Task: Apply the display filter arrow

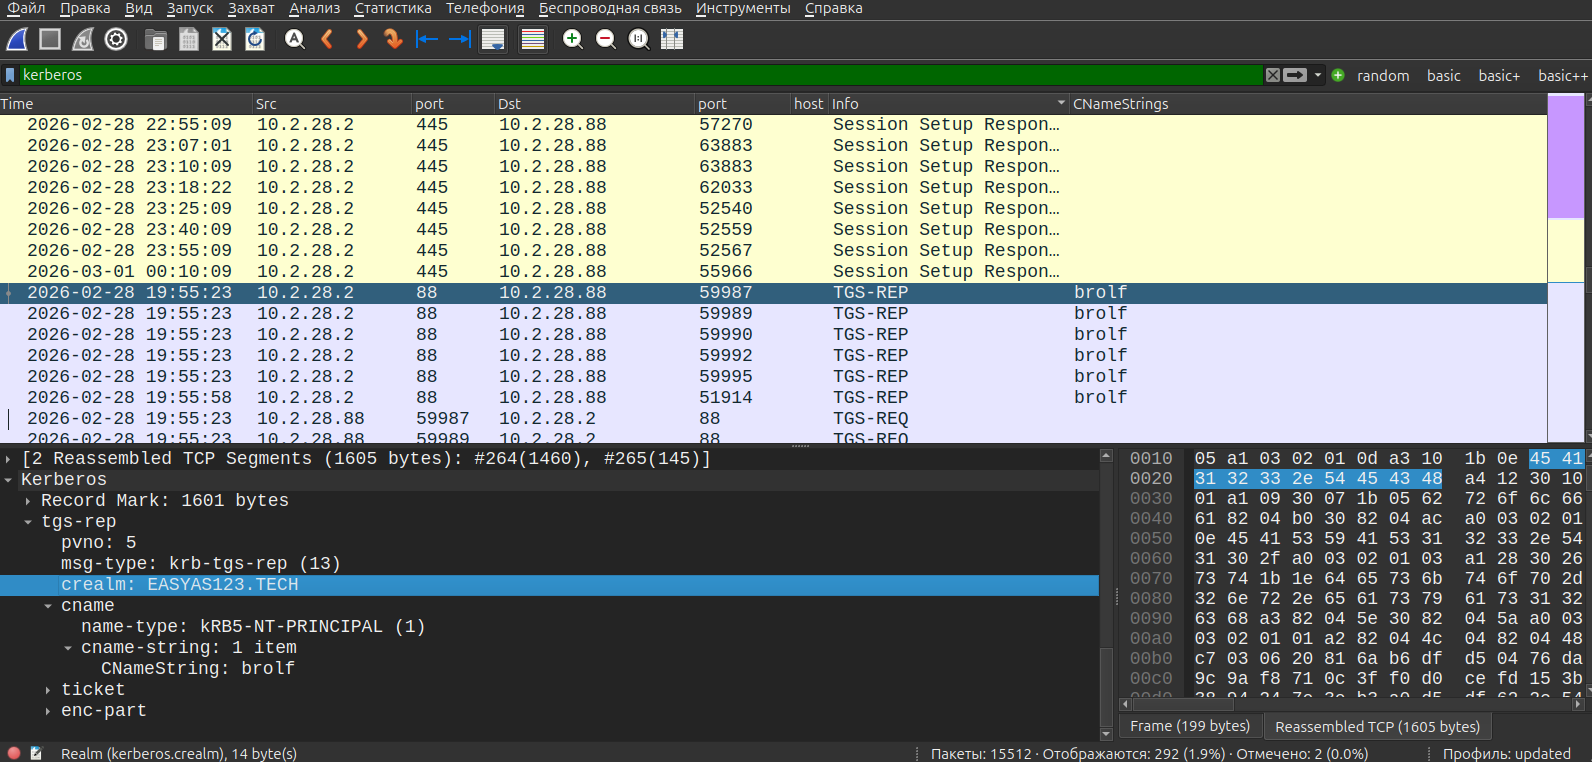Action: [x=1295, y=75]
